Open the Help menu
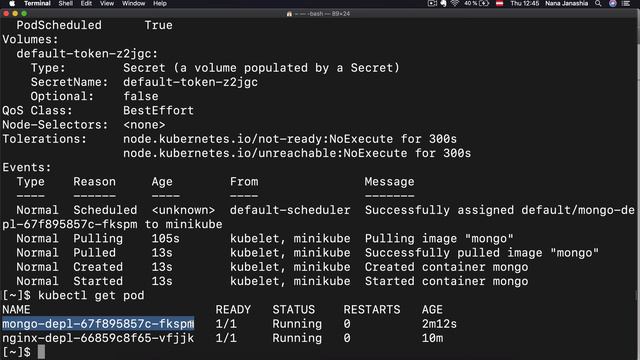Image resolution: width=640 pixels, height=360 pixels. click(160, 3)
